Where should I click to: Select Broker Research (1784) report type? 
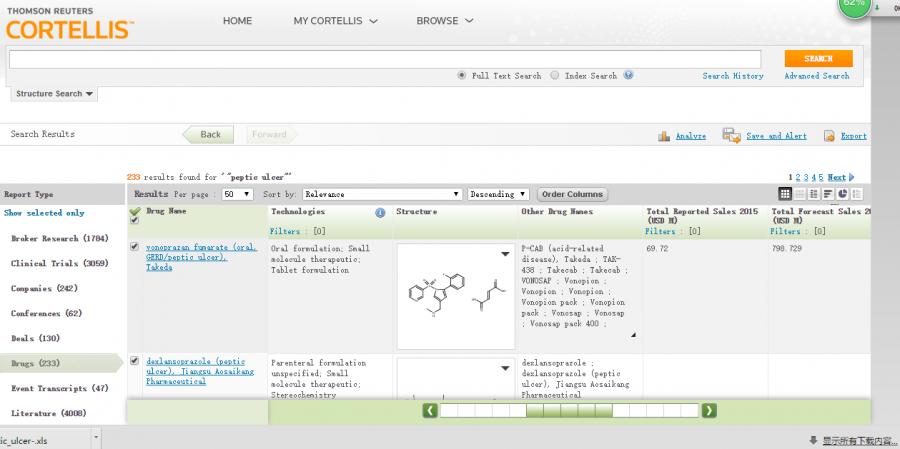60,238
